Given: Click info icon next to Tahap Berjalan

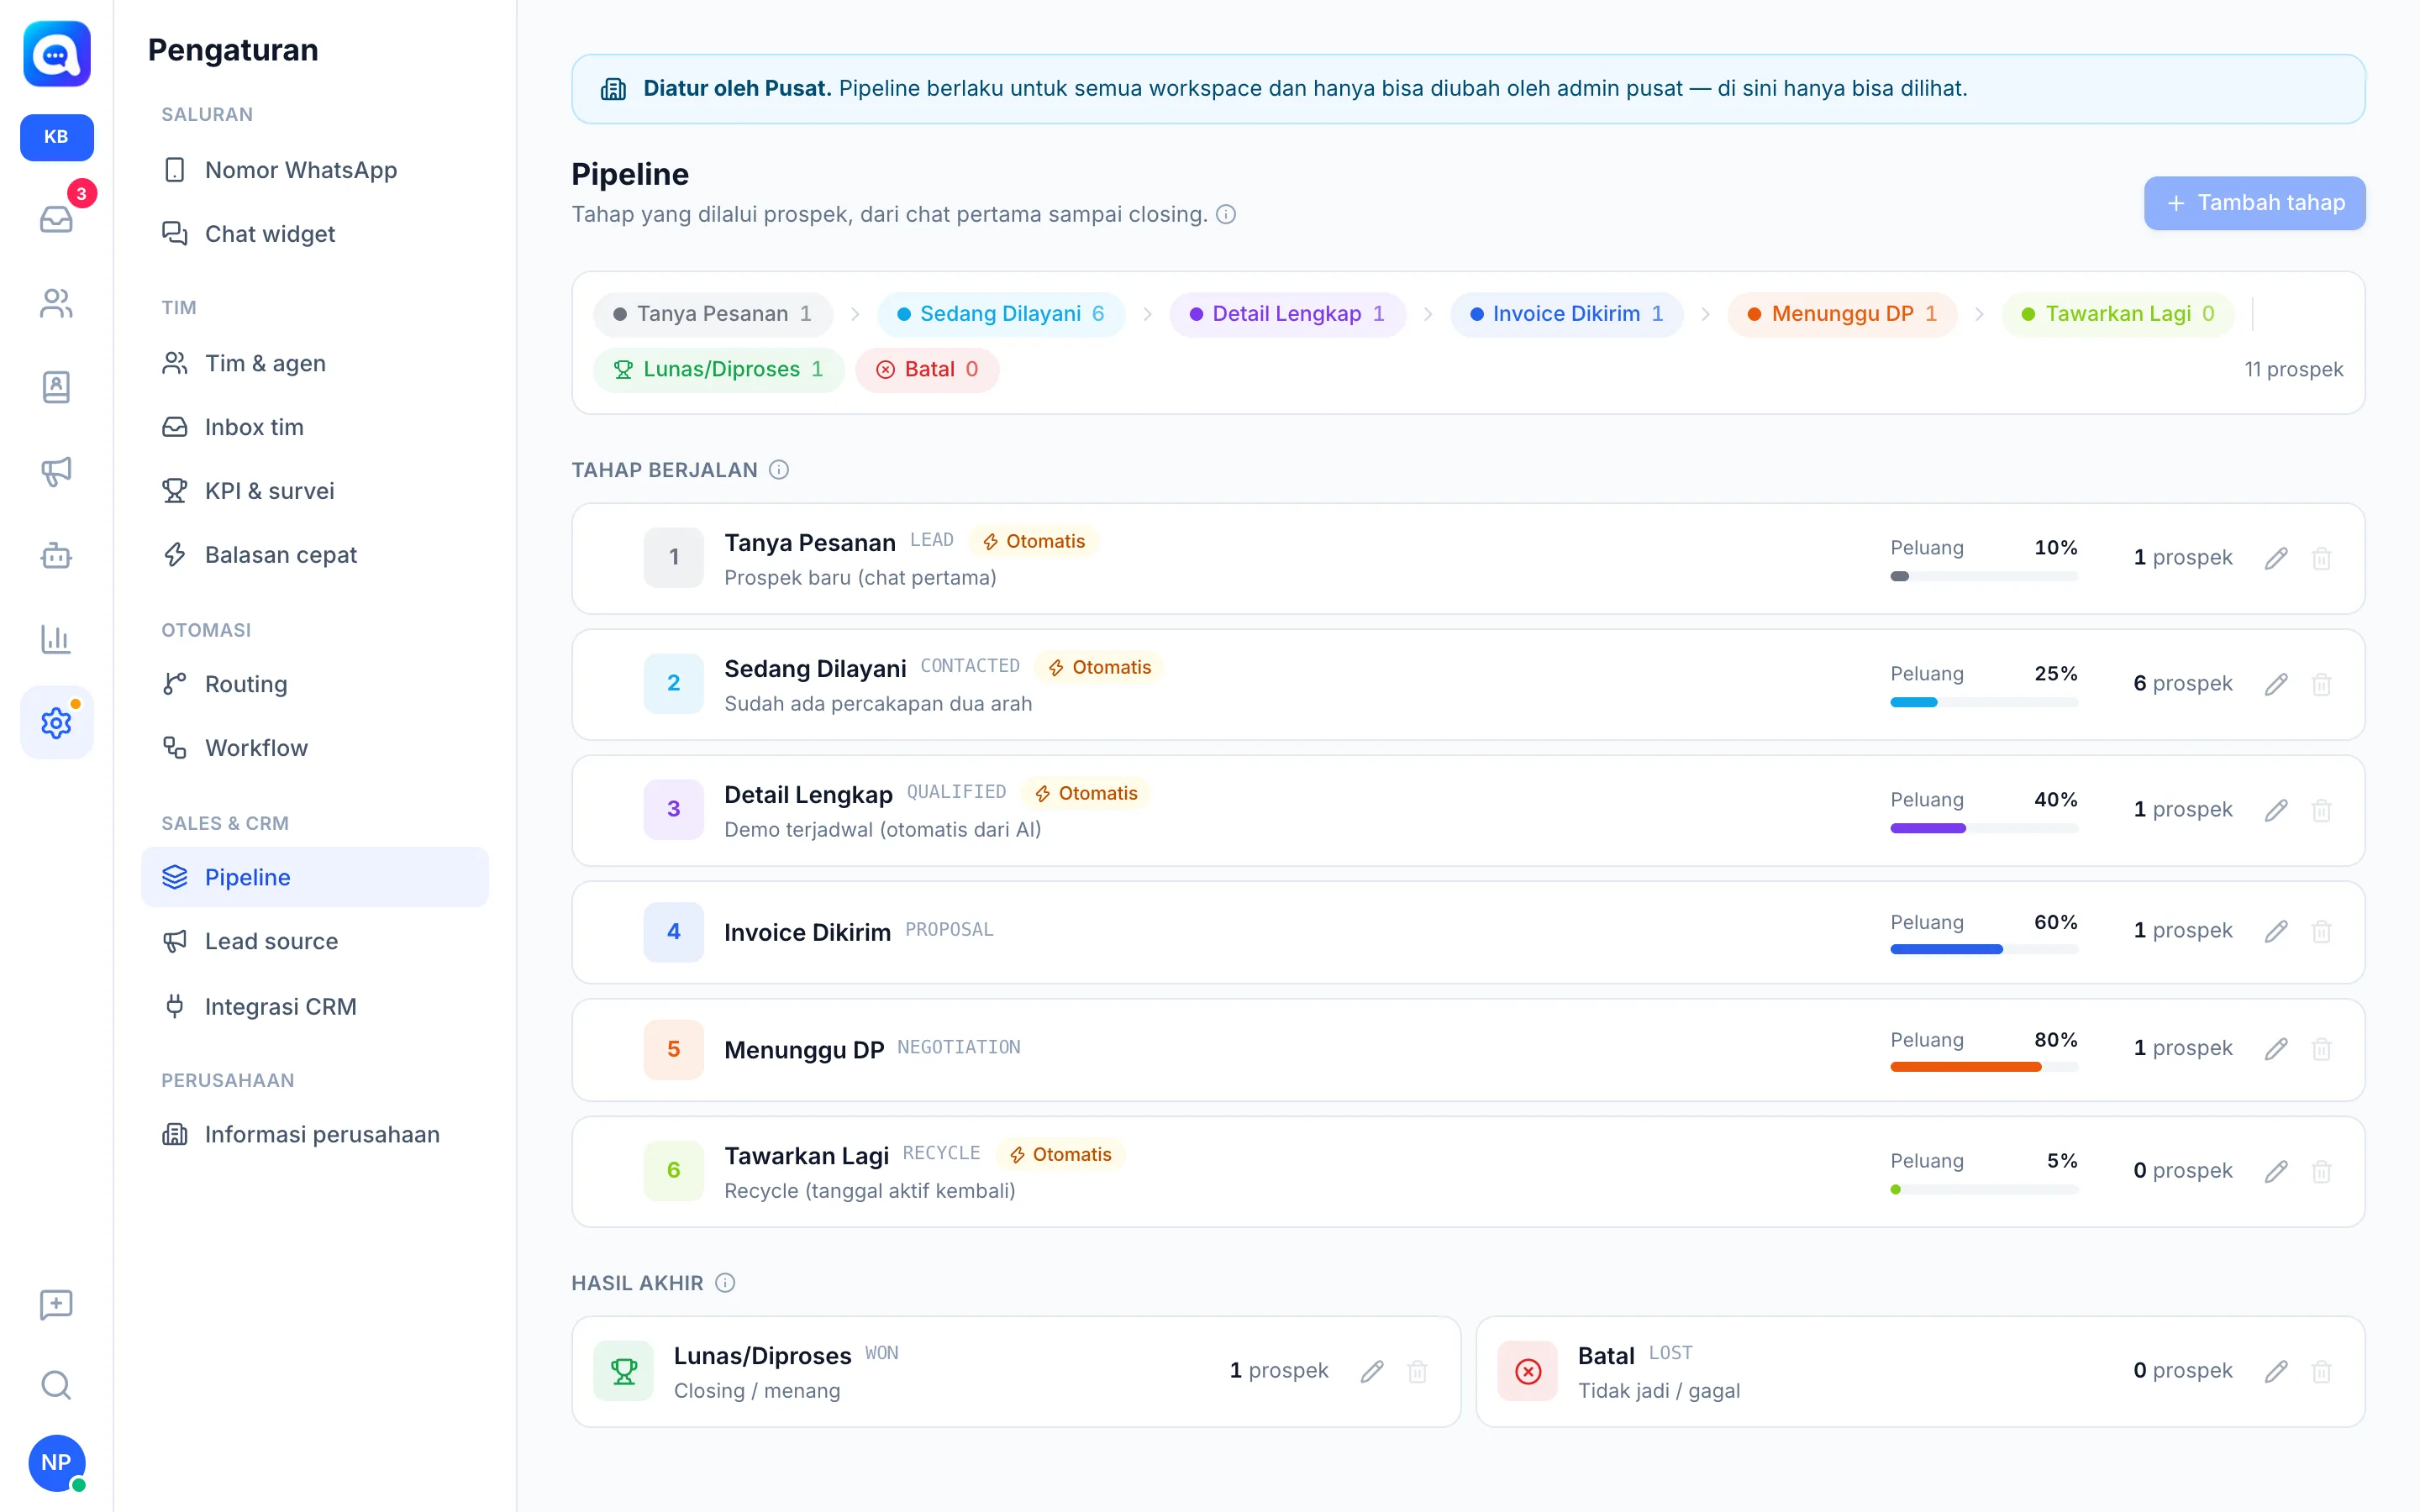Looking at the screenshot, I should pos(779,470).
